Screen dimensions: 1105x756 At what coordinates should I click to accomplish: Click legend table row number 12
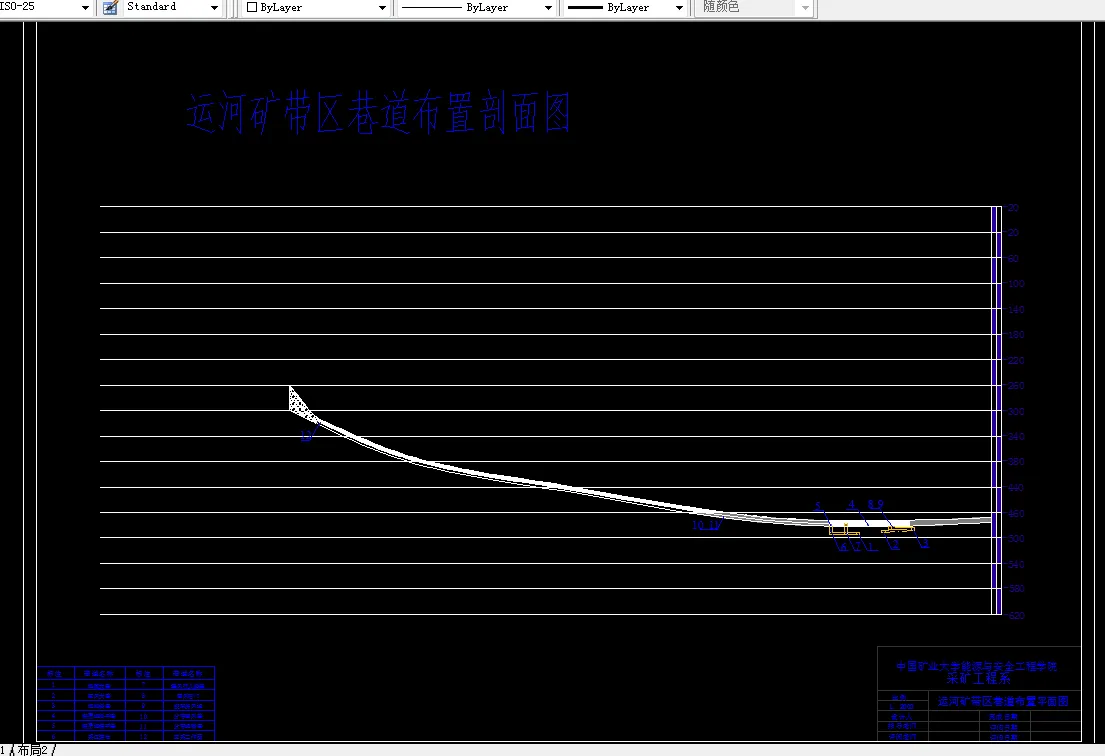click(x=143, y=736)
